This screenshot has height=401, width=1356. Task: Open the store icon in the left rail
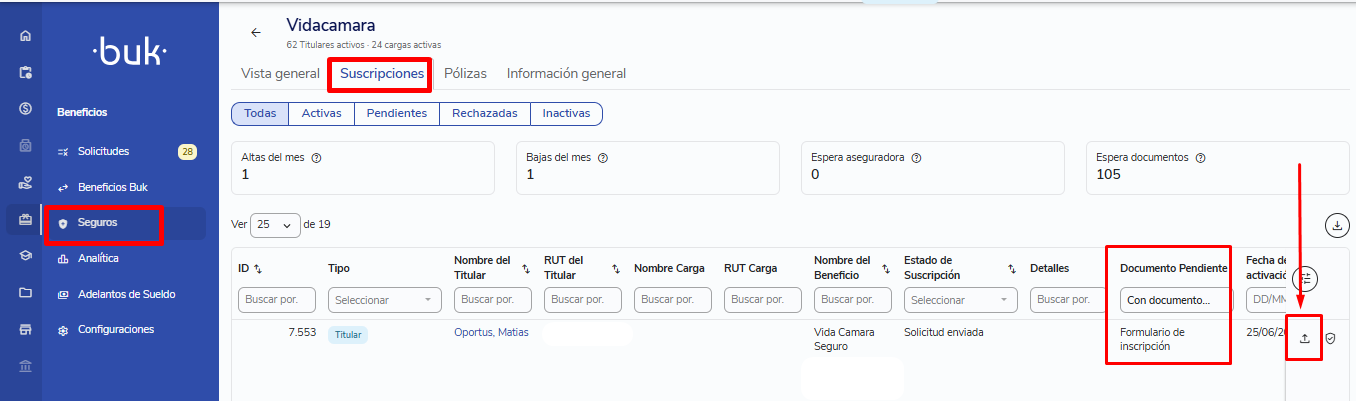(25, 329)
